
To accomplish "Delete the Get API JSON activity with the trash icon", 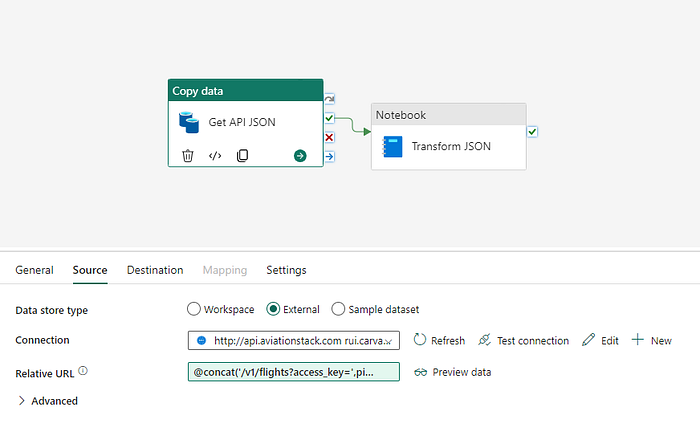I will pyautogui.click(x=188, y=156).
